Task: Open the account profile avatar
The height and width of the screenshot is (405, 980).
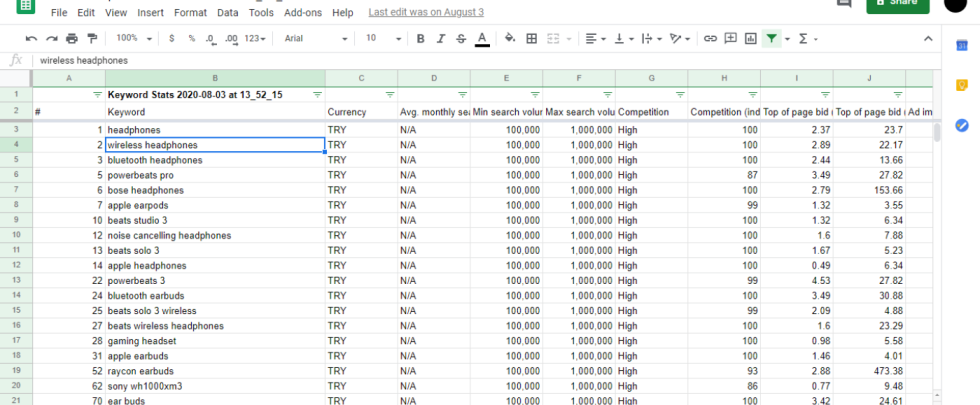Action: [955, 4]
